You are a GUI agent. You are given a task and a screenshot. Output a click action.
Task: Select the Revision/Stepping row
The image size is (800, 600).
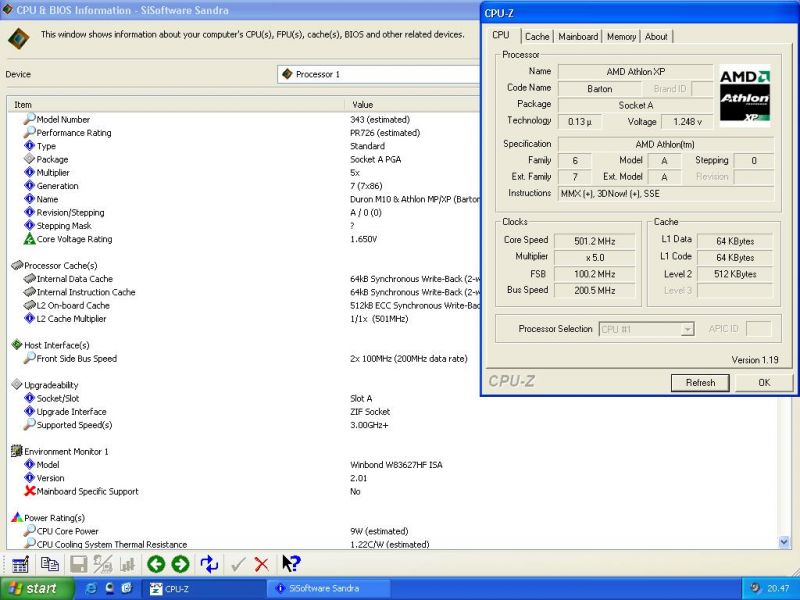pos(243,212)
